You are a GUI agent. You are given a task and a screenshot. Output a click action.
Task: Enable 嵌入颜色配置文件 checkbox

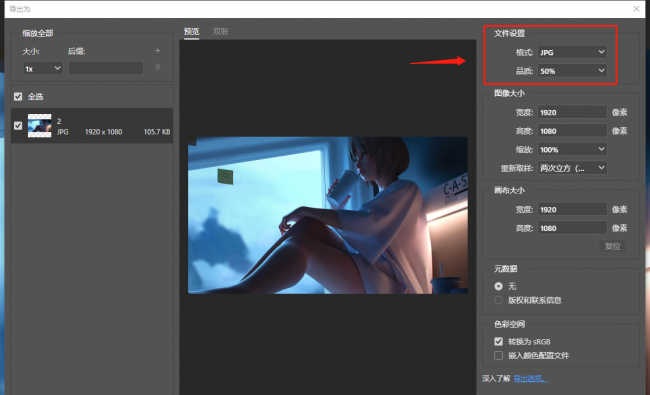coord(498,356)
